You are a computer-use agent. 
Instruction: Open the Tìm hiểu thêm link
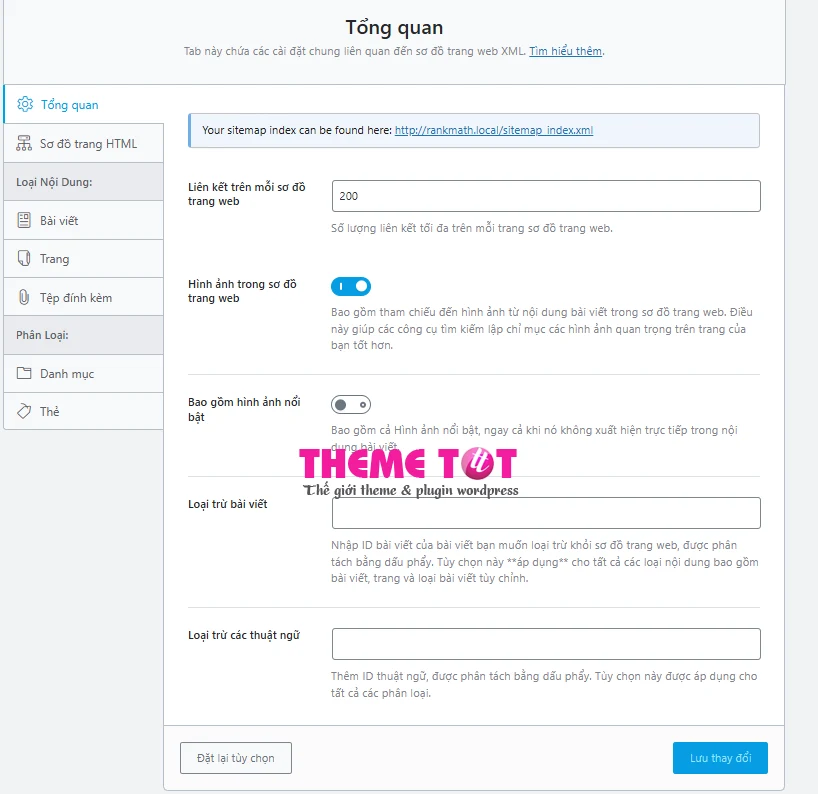point(566,51)
